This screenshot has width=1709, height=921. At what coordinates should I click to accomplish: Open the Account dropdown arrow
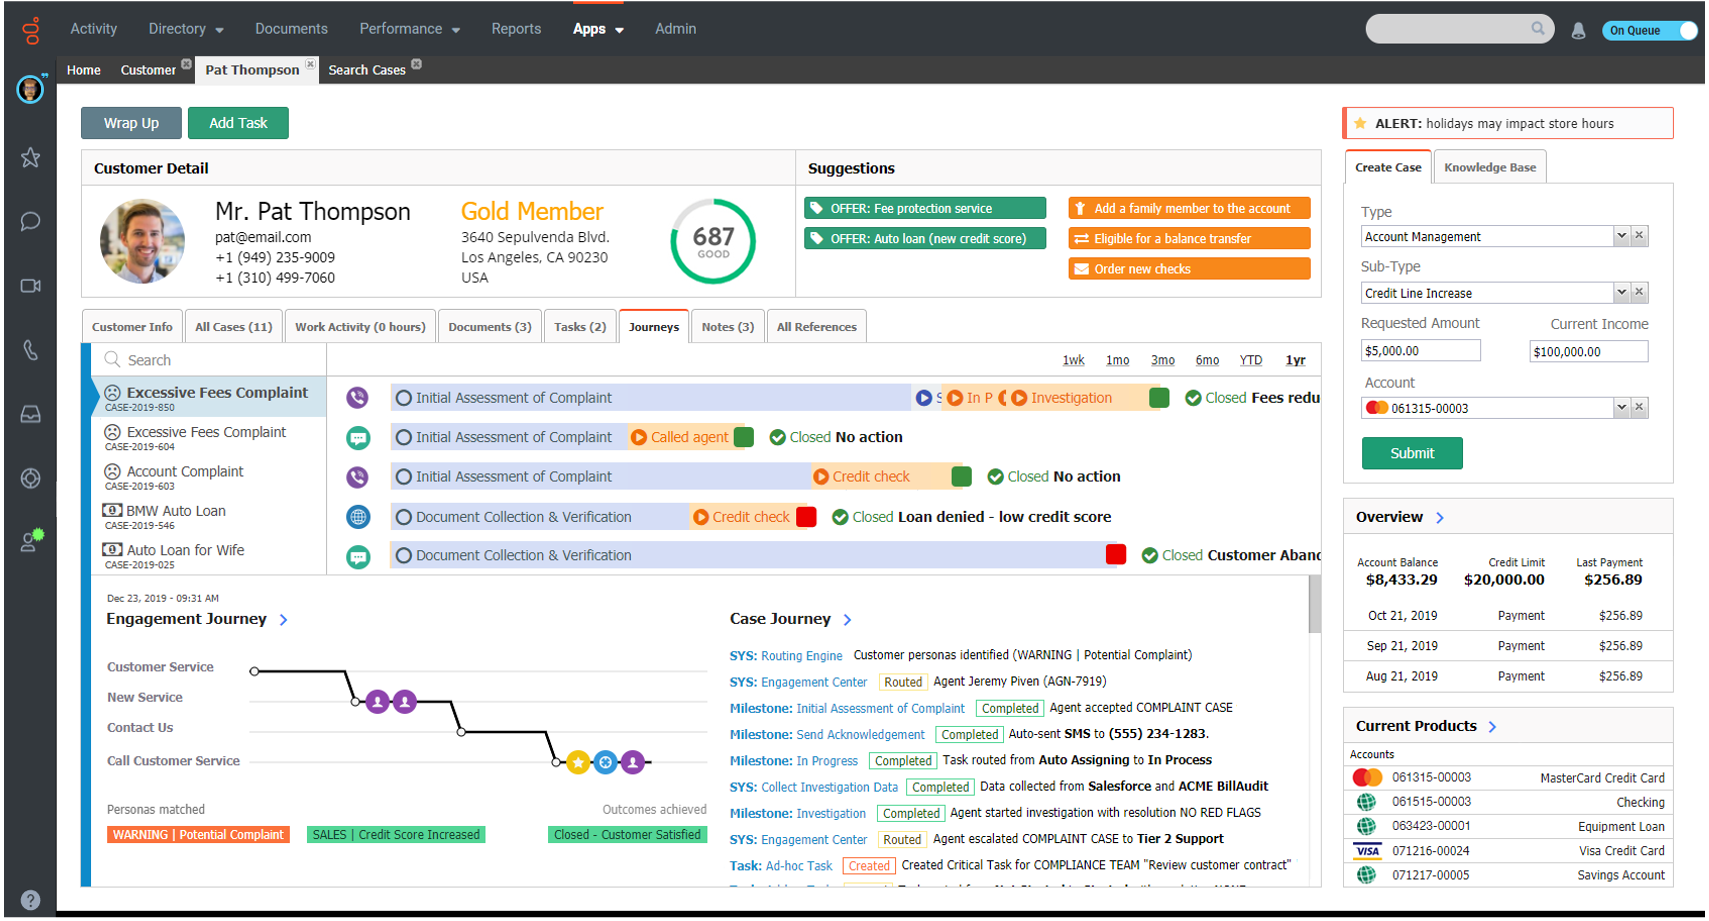[x=1621, y=407]
